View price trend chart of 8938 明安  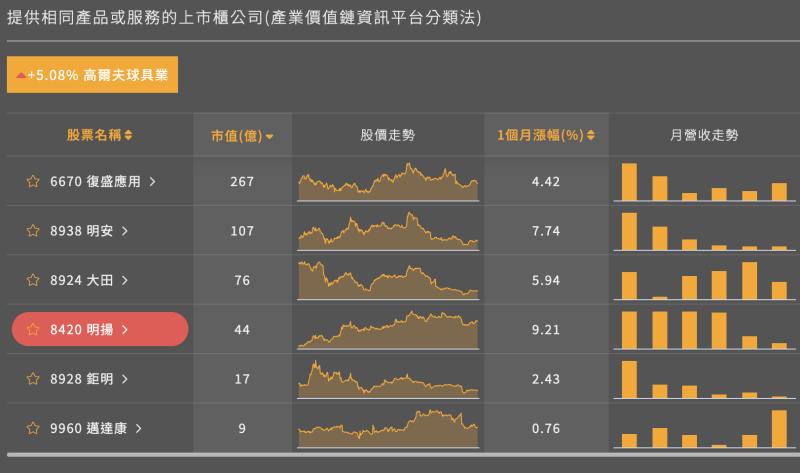(388, 231)
